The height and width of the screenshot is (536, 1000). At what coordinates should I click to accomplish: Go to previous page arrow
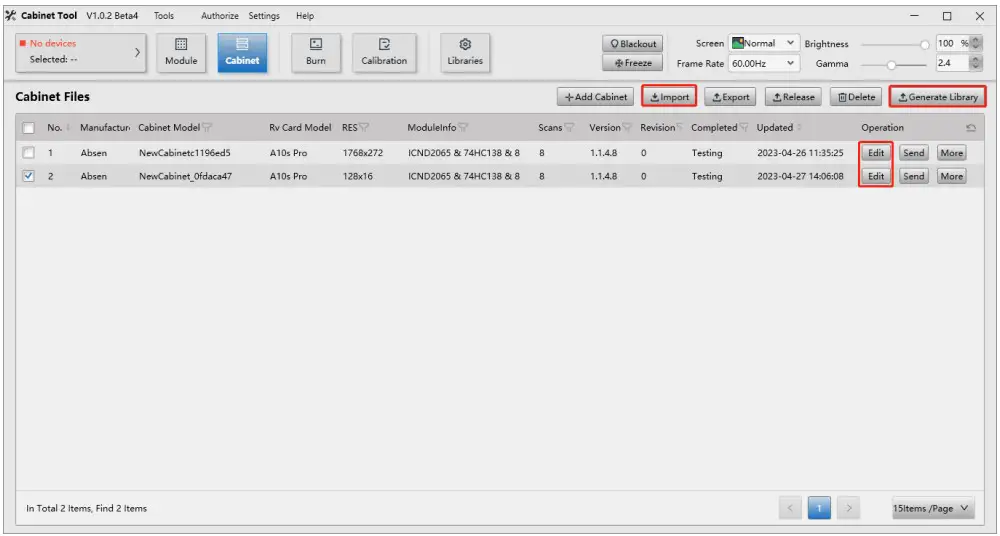click(790, 509)
